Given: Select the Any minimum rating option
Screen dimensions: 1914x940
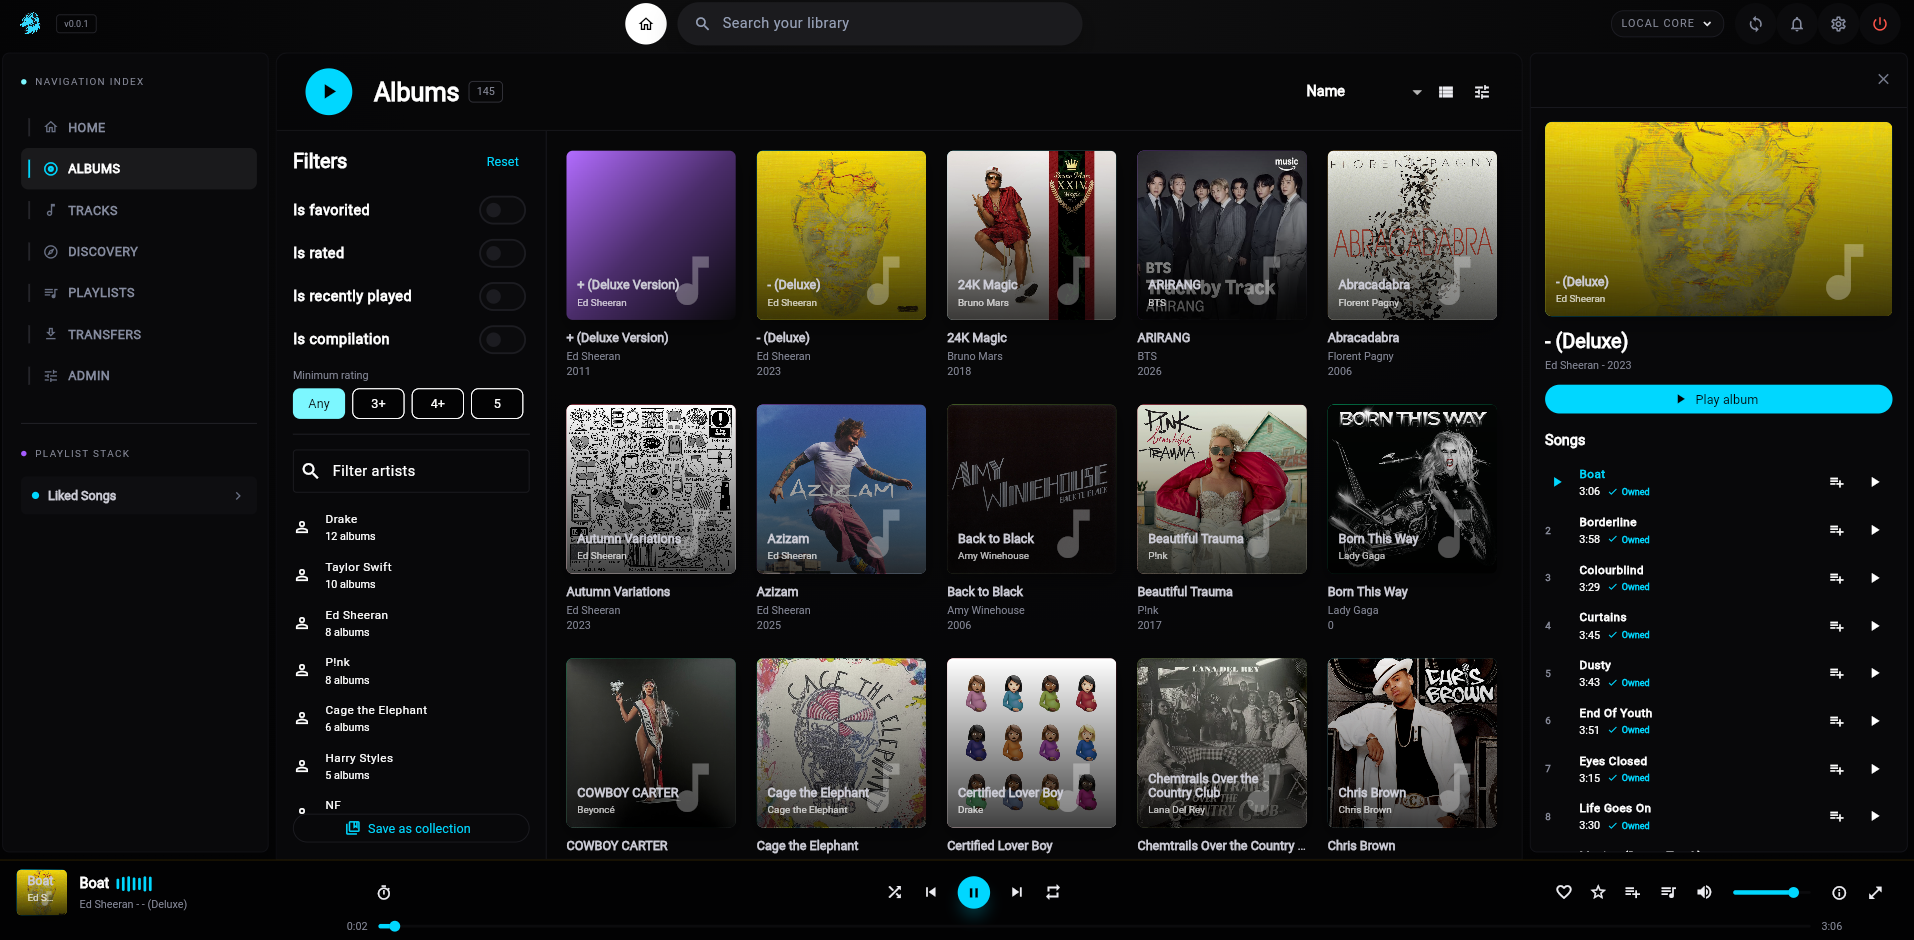Looking at the screenshot, I should [x=319, y=404].
